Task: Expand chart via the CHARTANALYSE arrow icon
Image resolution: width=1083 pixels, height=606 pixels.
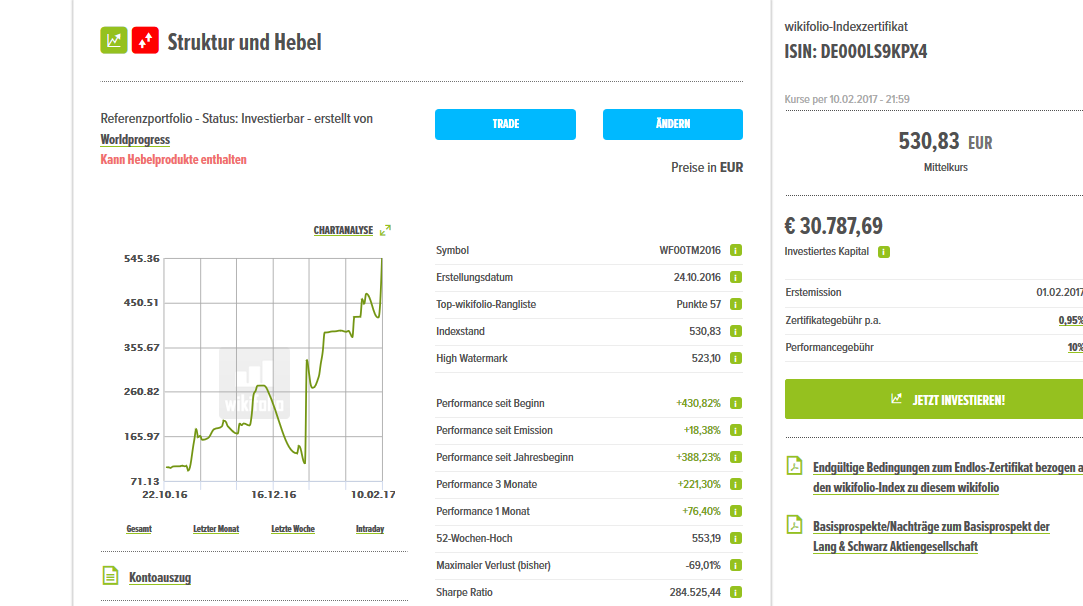Action: coord(385,229)
